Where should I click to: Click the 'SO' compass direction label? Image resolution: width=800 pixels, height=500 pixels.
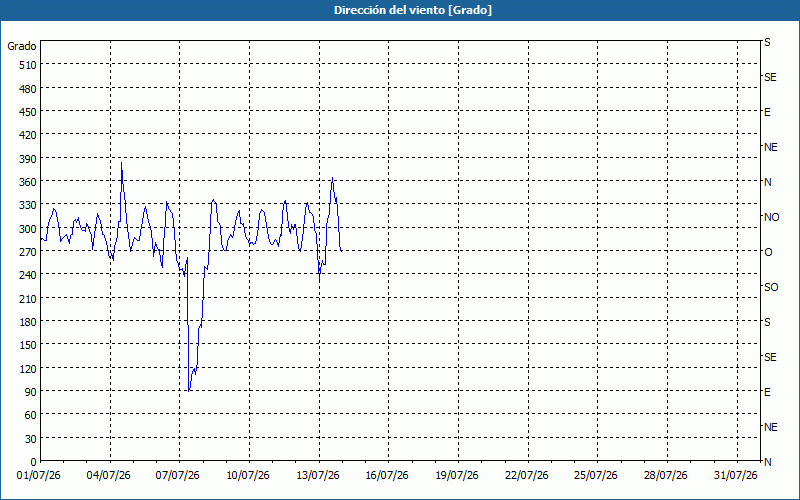tap(771, 287)
